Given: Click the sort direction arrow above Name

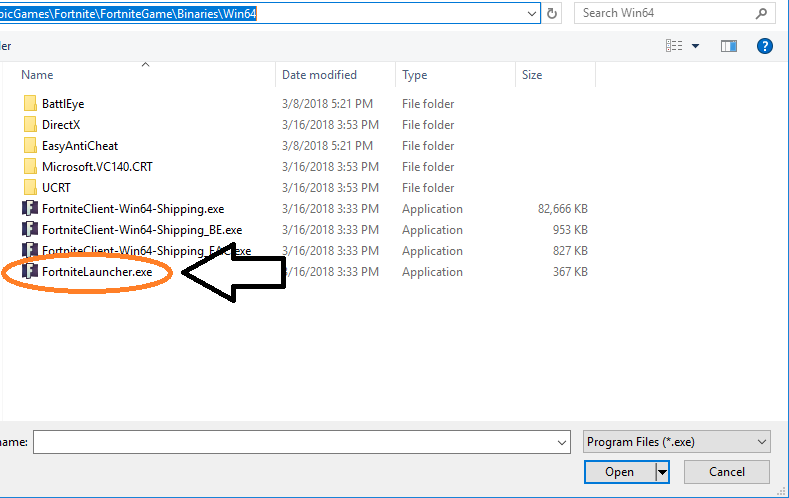Looking at the screenshot, I should coord(145,64).
